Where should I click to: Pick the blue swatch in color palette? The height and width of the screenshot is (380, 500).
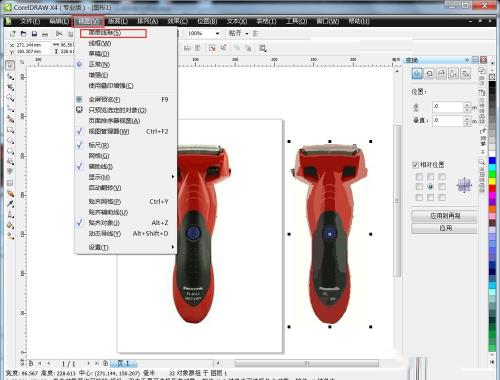[x=492, y=161]
